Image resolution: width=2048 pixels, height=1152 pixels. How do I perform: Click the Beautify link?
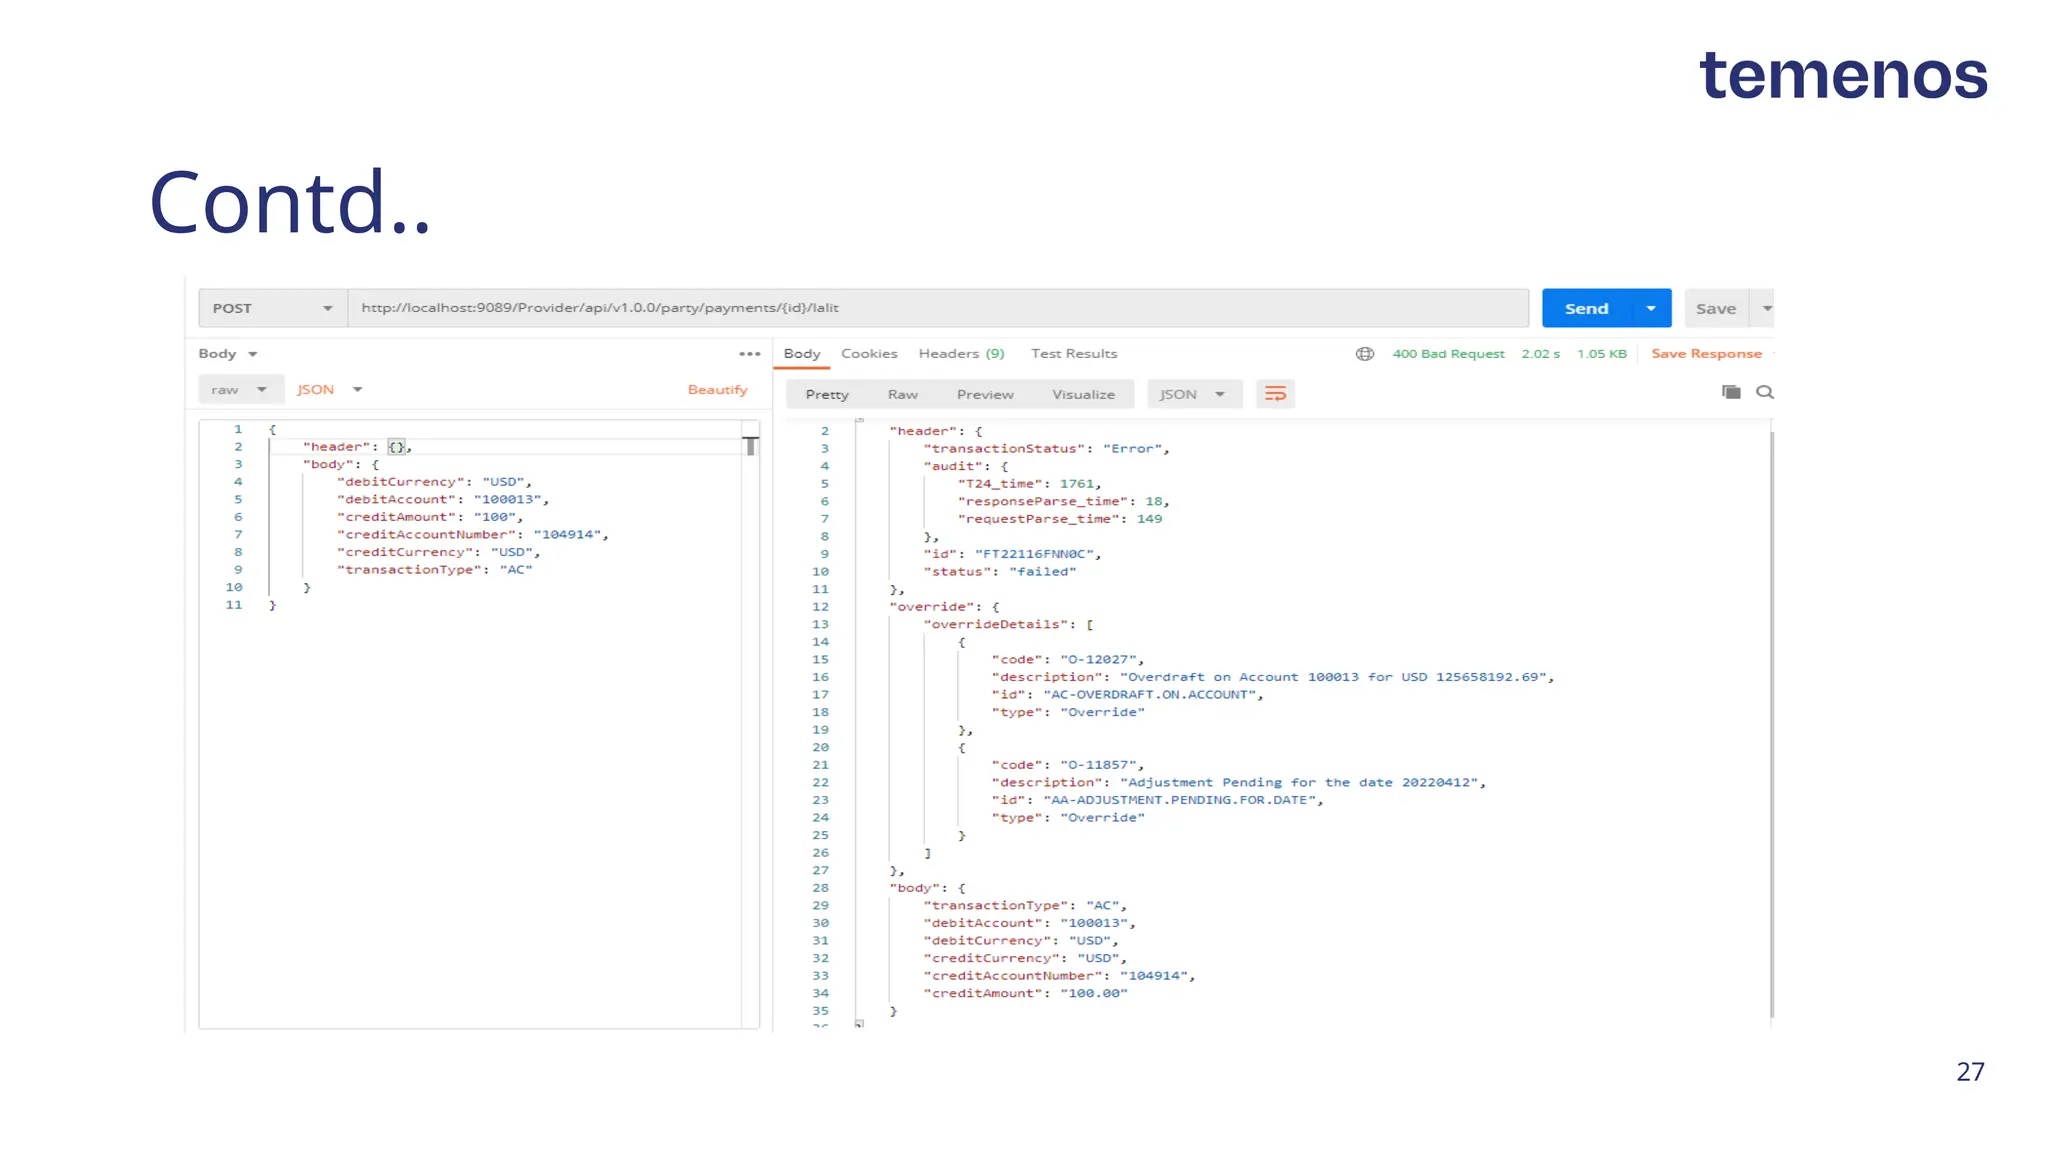pyautogui.click(x=717, y=390)
